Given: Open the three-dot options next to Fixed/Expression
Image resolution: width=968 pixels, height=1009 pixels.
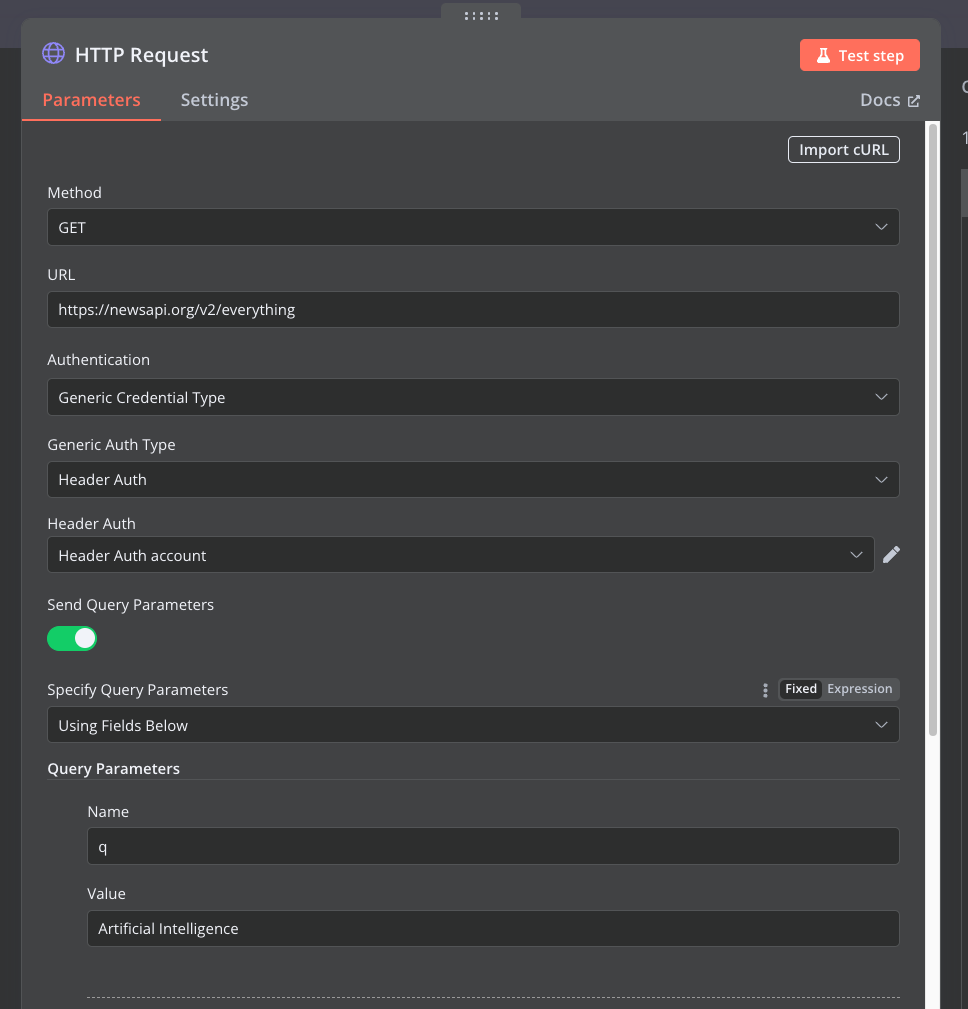Looking at the screenshot, I should pyautogui.click(x=765, y=690).
